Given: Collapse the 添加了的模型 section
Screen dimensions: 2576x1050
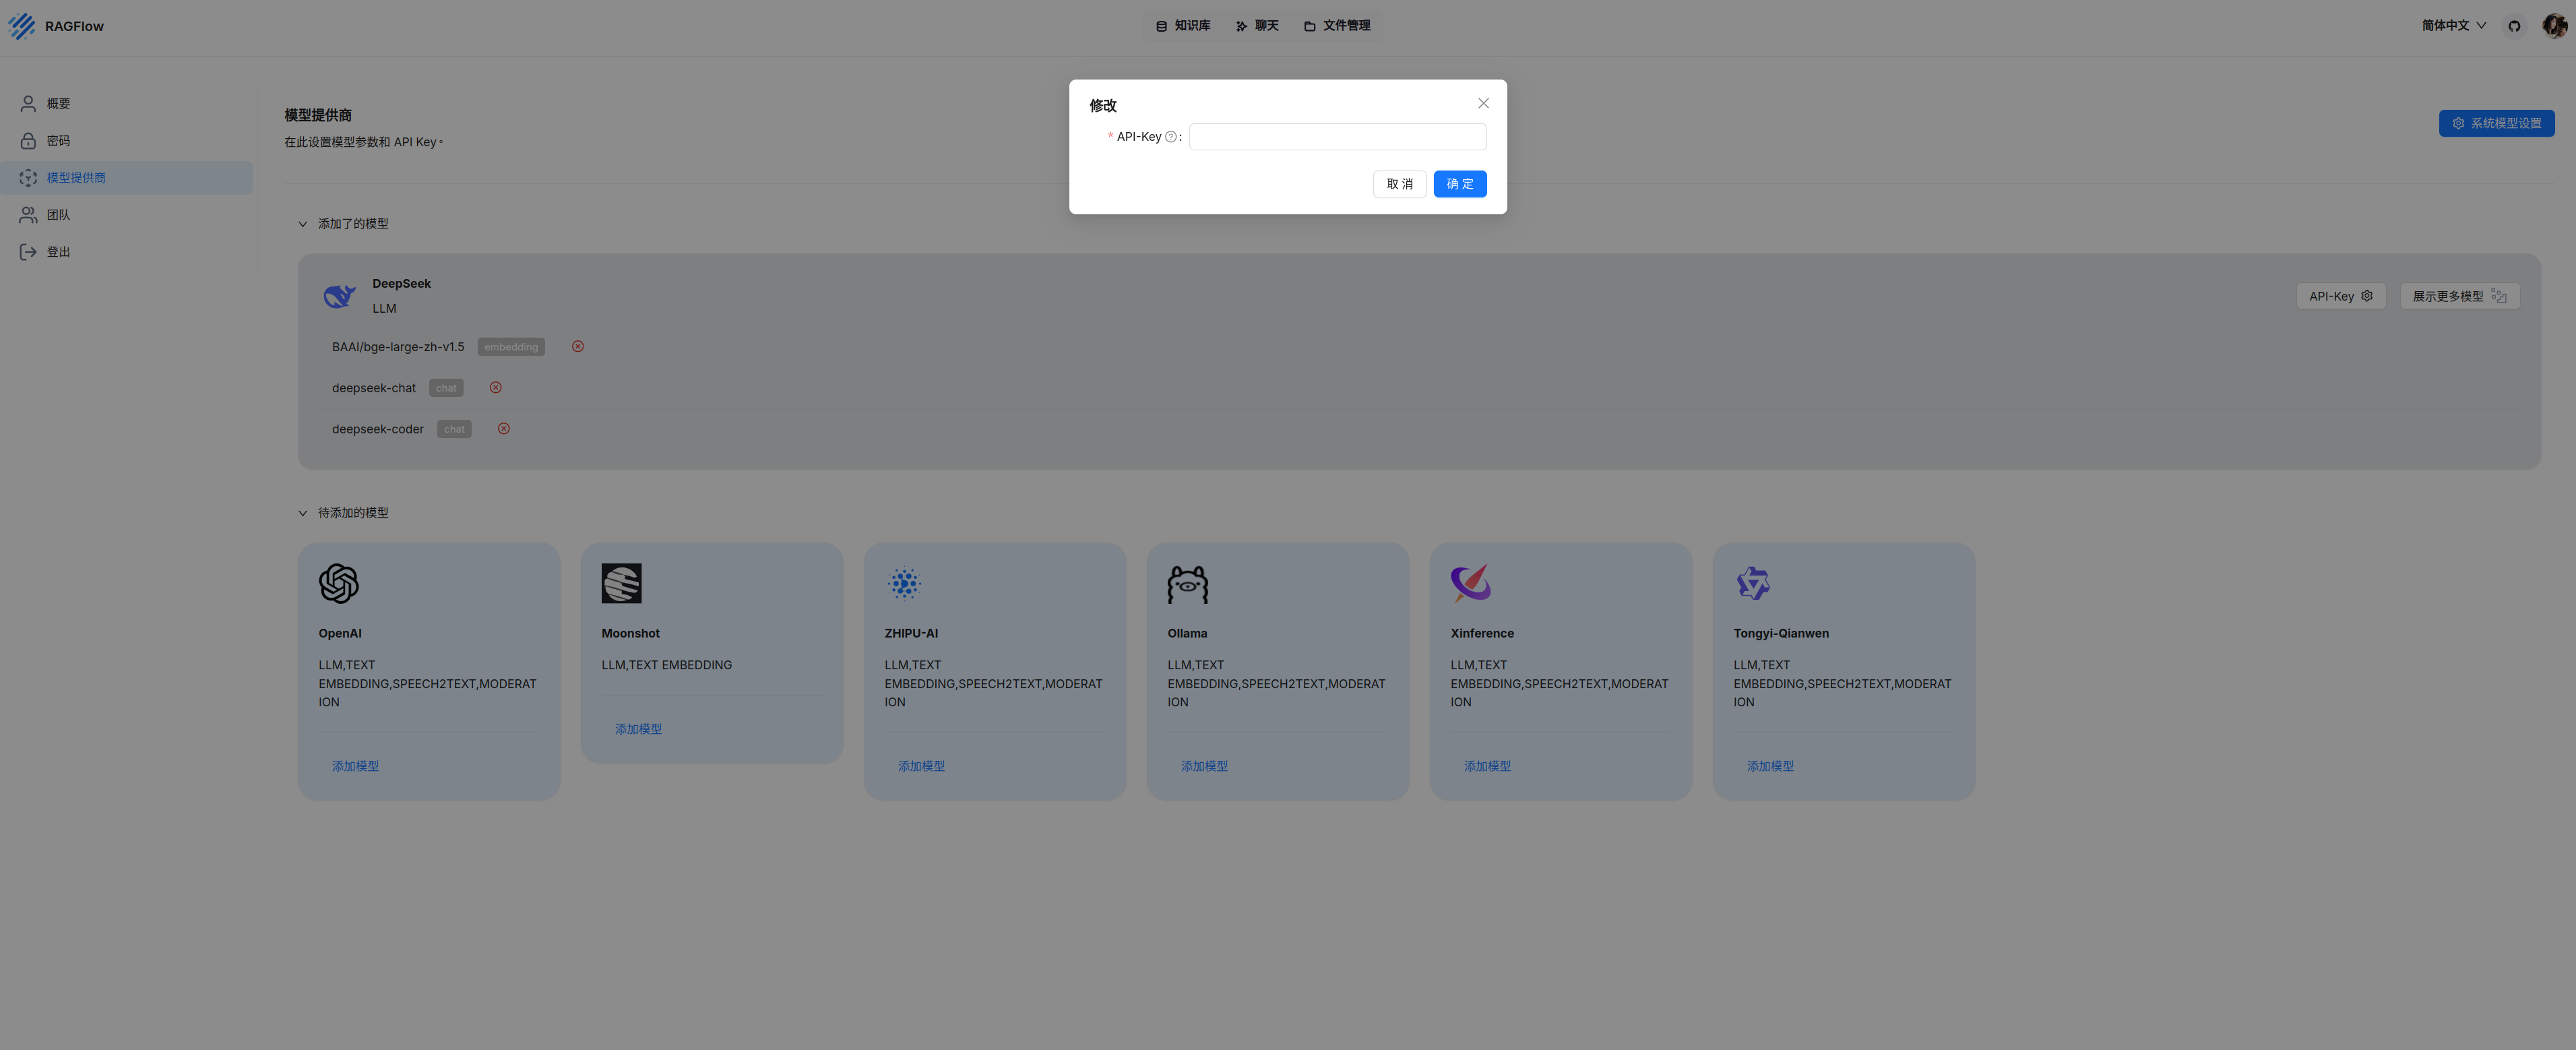Looking at the screenshot, I should pos(303,224).
